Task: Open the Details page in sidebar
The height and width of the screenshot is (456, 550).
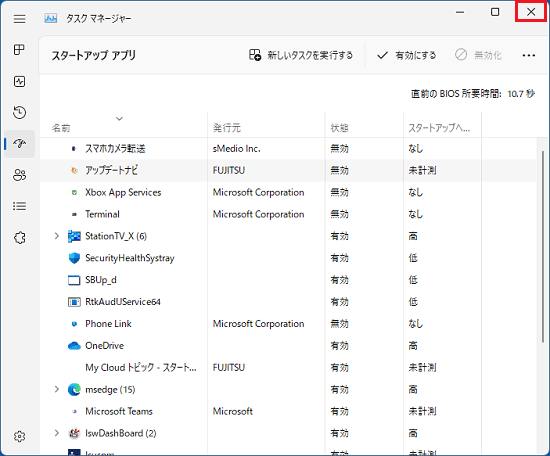Action: 20,206
